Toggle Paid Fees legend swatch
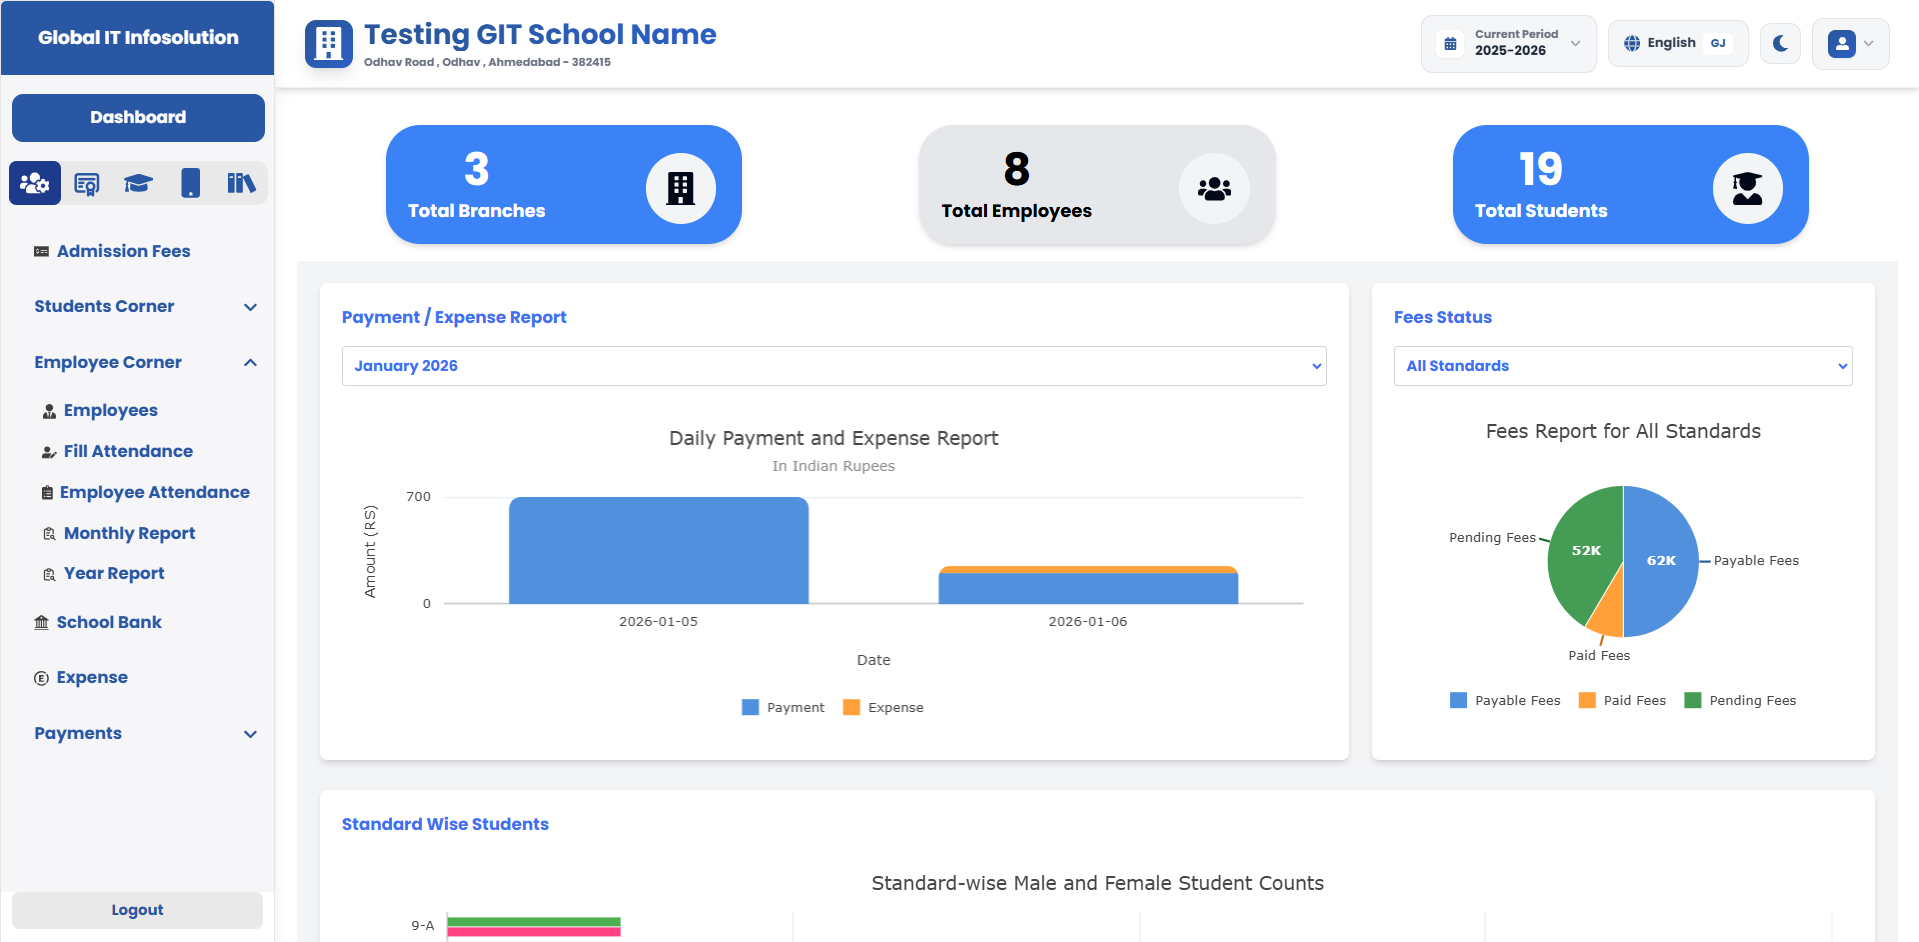 [x=1587, y=700]
